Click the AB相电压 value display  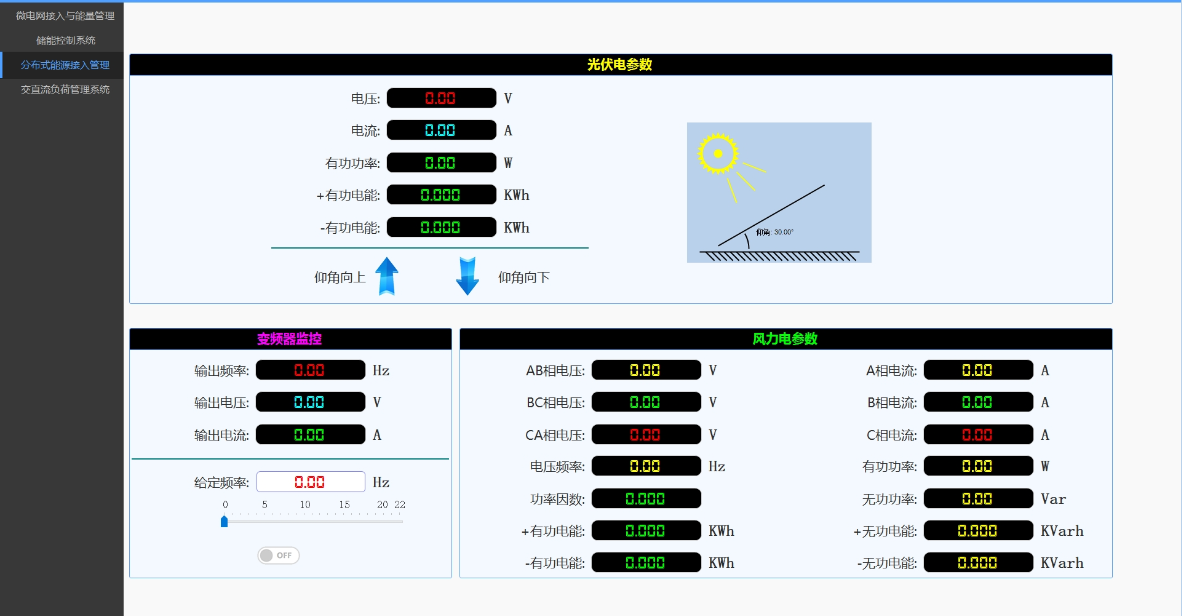[646, 370]
